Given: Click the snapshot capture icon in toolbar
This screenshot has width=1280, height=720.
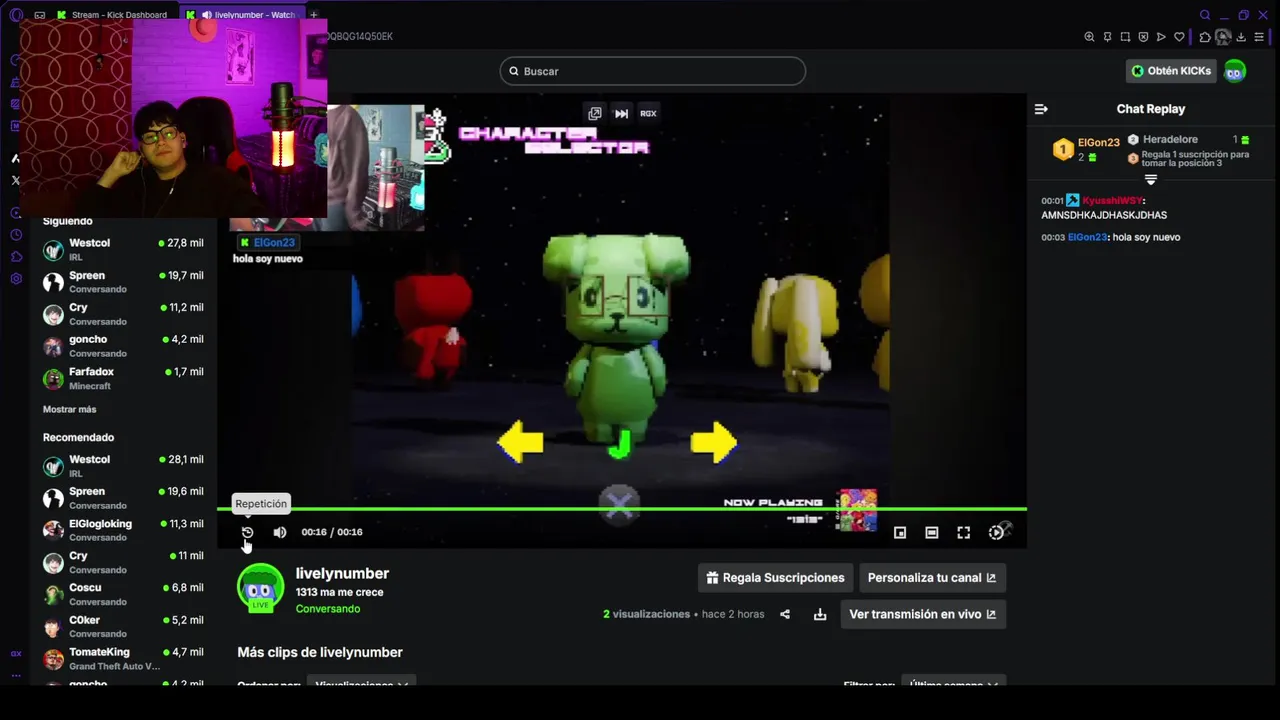Looking at the screenshot, I should pos(1125,37).
